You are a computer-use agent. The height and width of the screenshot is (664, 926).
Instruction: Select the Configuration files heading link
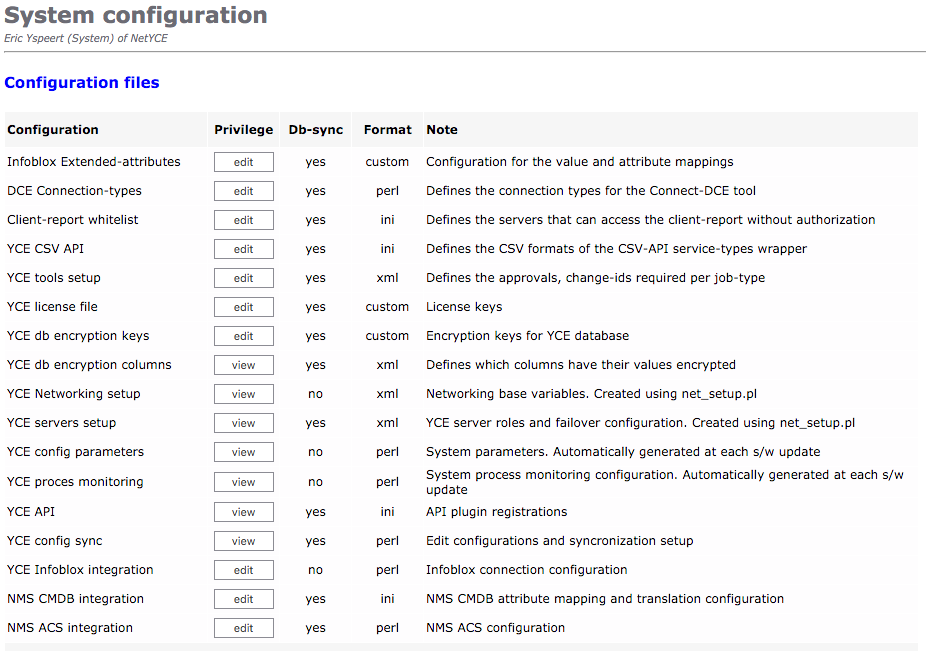tap(81, 82)
